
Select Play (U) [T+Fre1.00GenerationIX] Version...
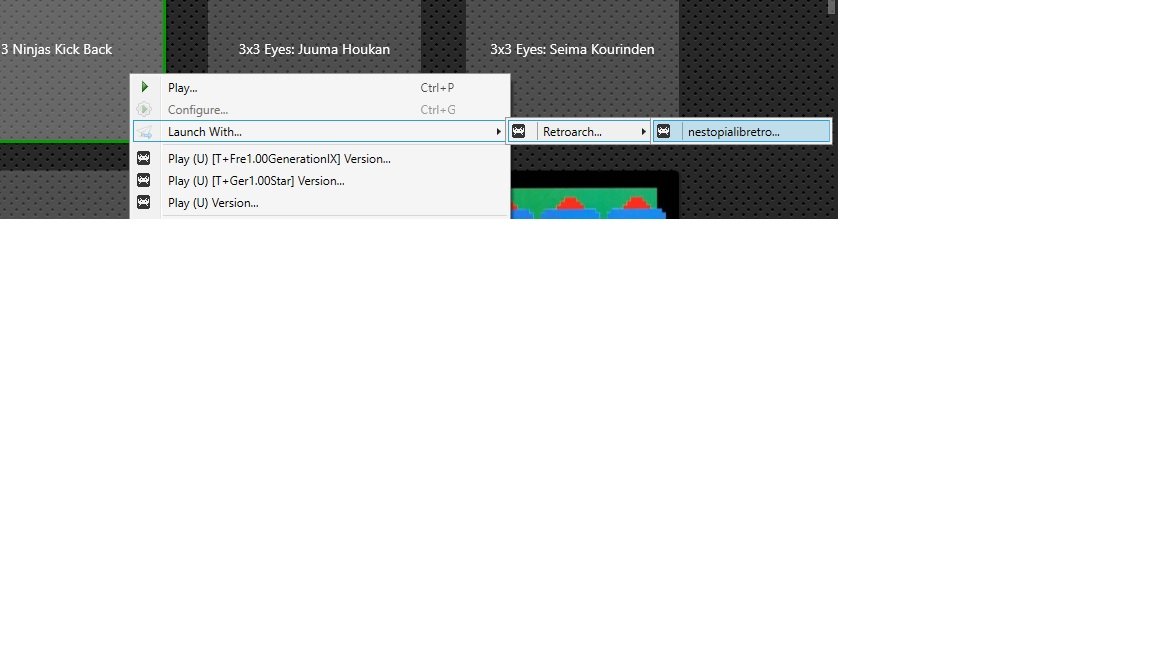320,159
